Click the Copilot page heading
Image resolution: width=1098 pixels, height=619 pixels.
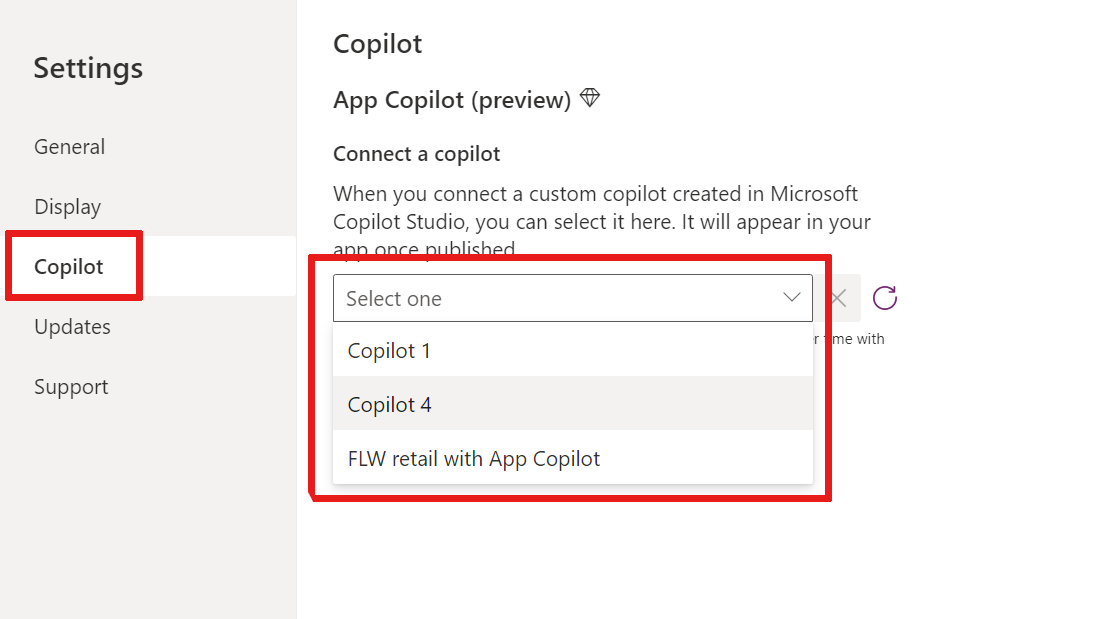point(377,43)
